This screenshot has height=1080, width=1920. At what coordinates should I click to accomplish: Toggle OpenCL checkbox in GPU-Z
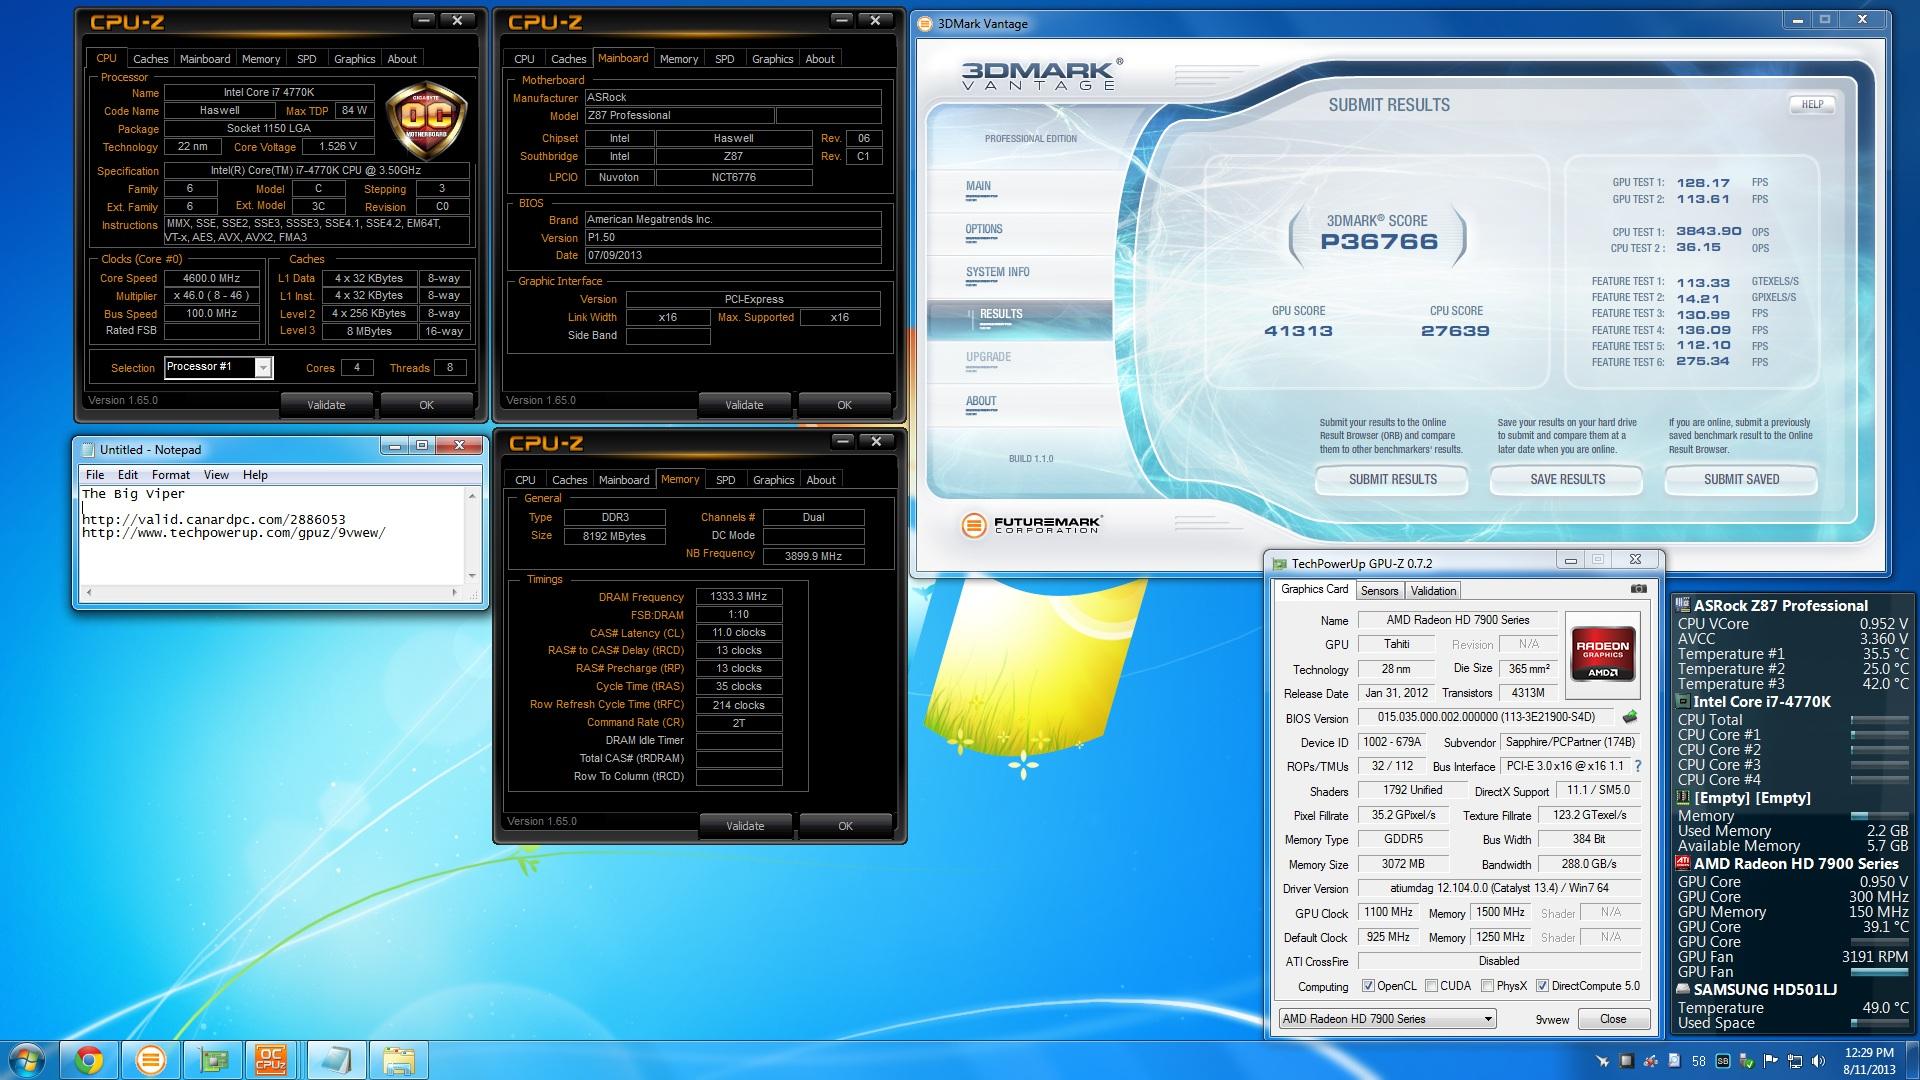tap(1368, 986)
